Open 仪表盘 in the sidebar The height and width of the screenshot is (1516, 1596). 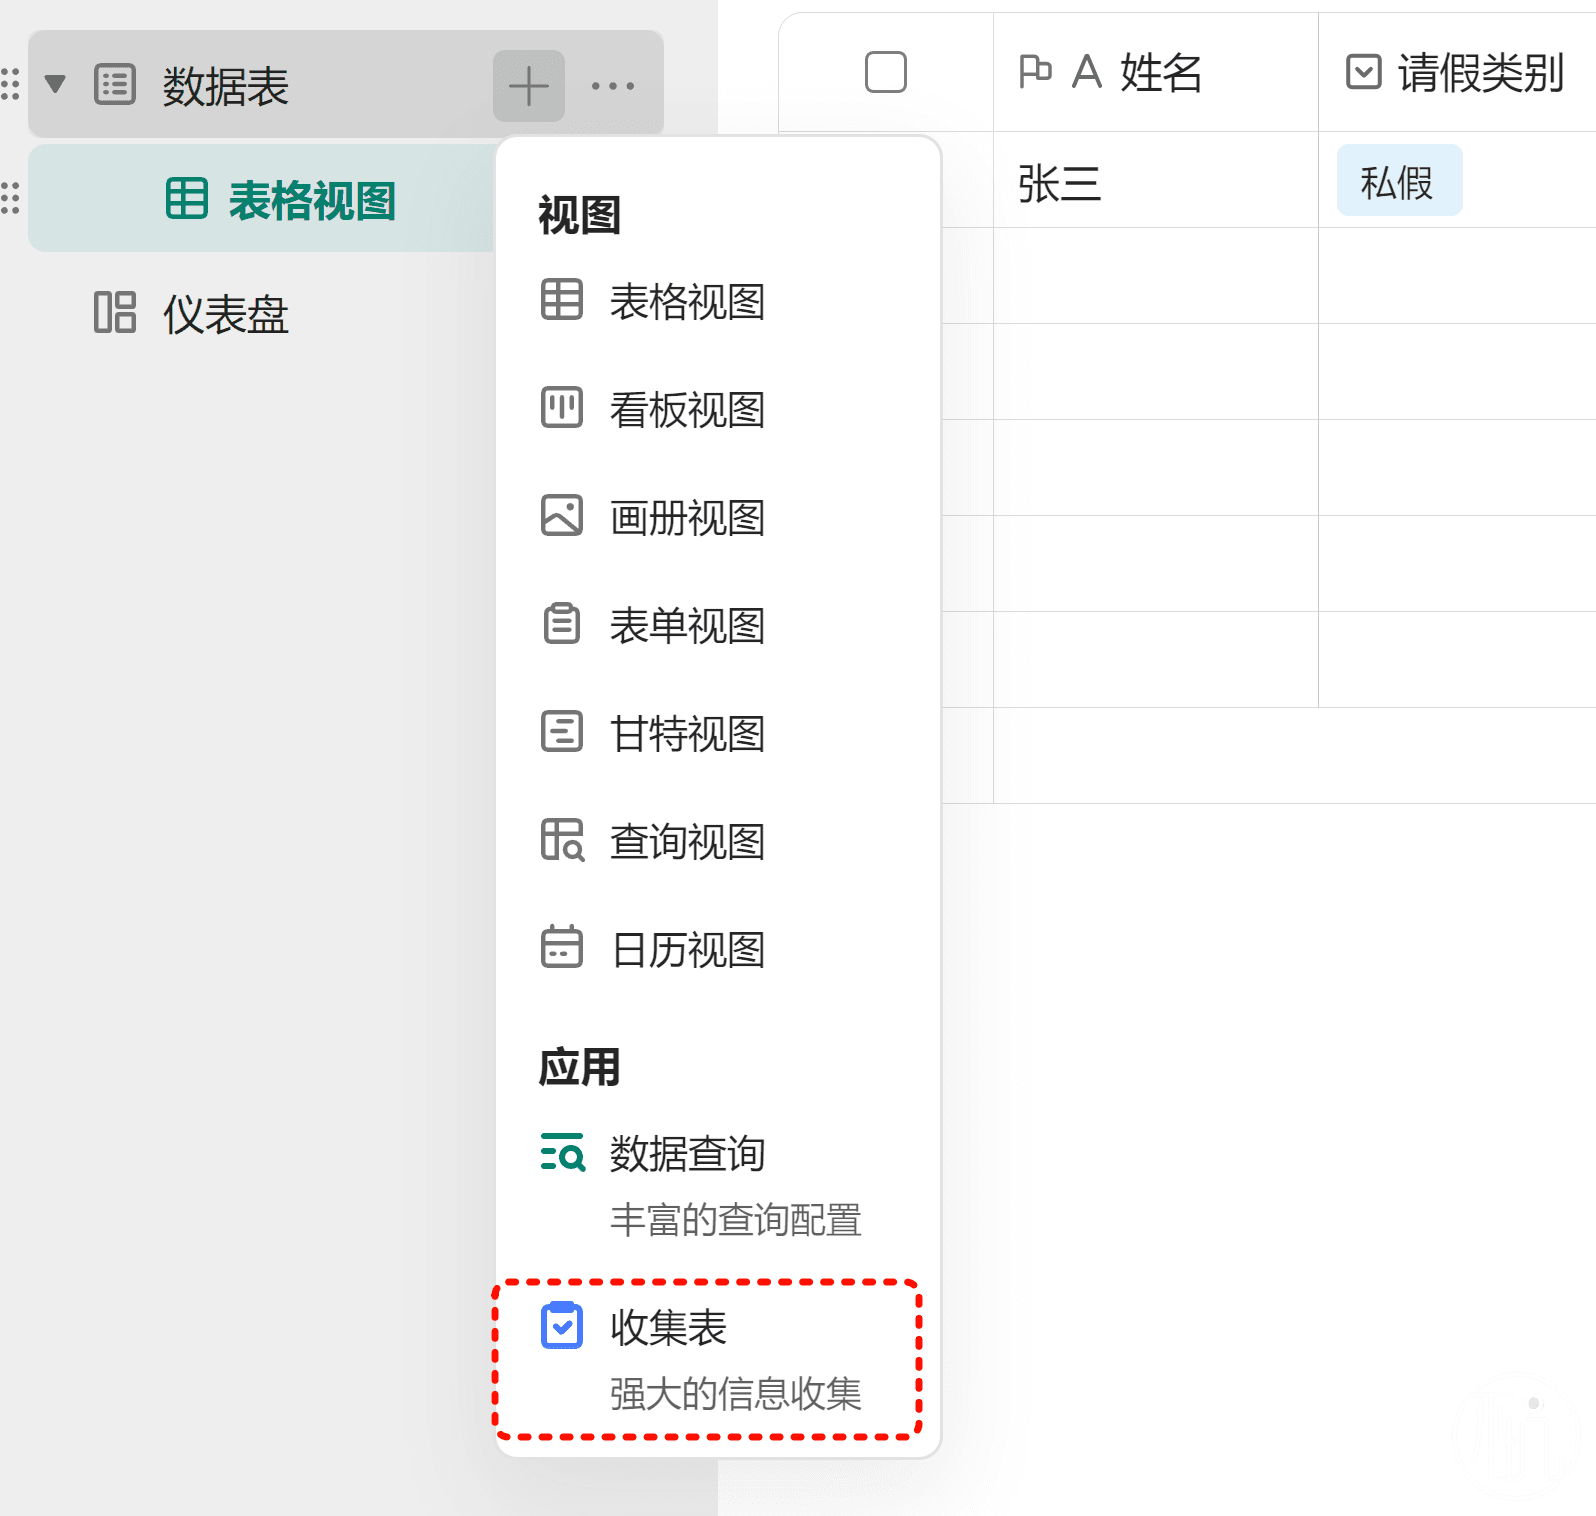tap(225, 314)
